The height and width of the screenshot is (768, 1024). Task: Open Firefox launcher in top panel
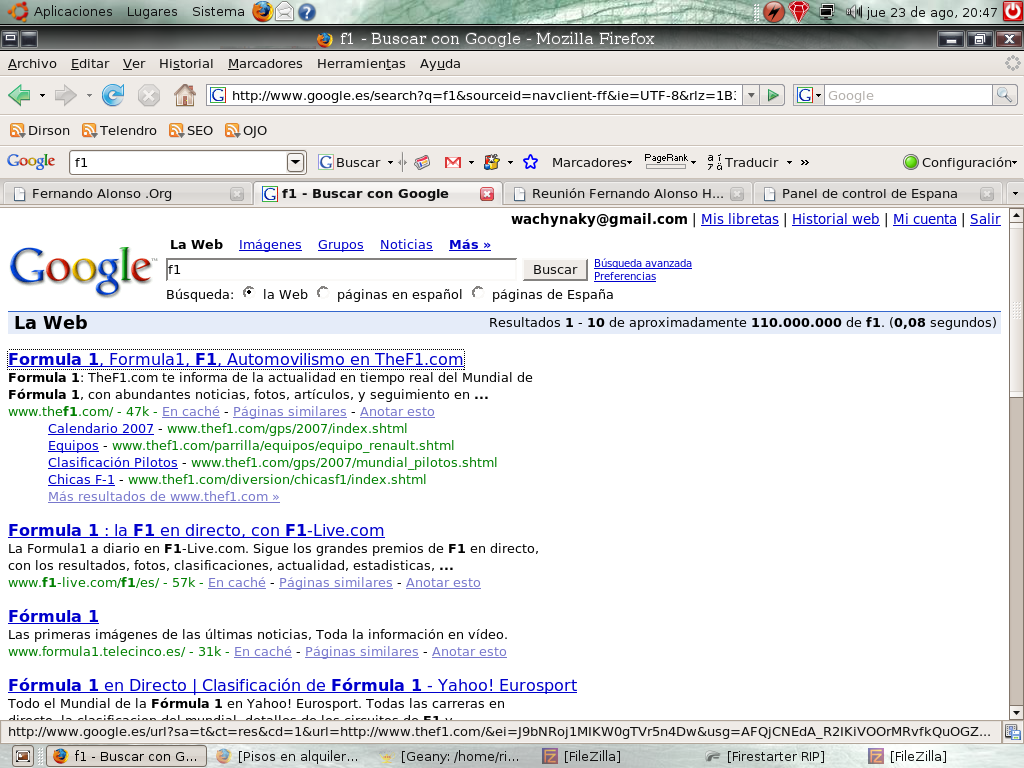[263, 11]
